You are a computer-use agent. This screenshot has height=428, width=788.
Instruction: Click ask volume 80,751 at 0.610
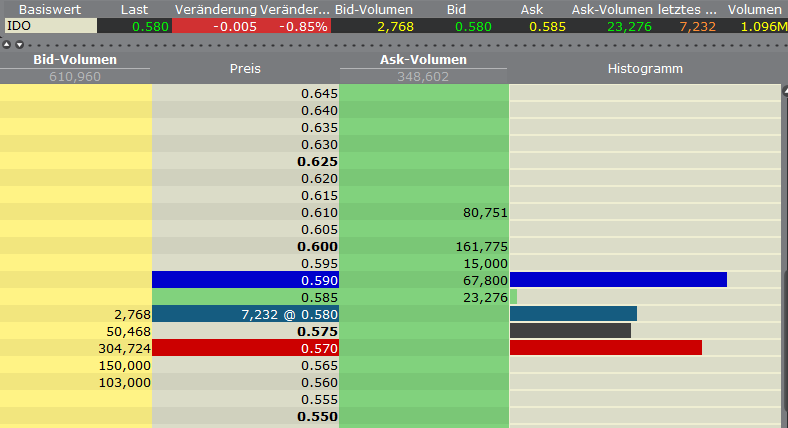pos(485,212)
